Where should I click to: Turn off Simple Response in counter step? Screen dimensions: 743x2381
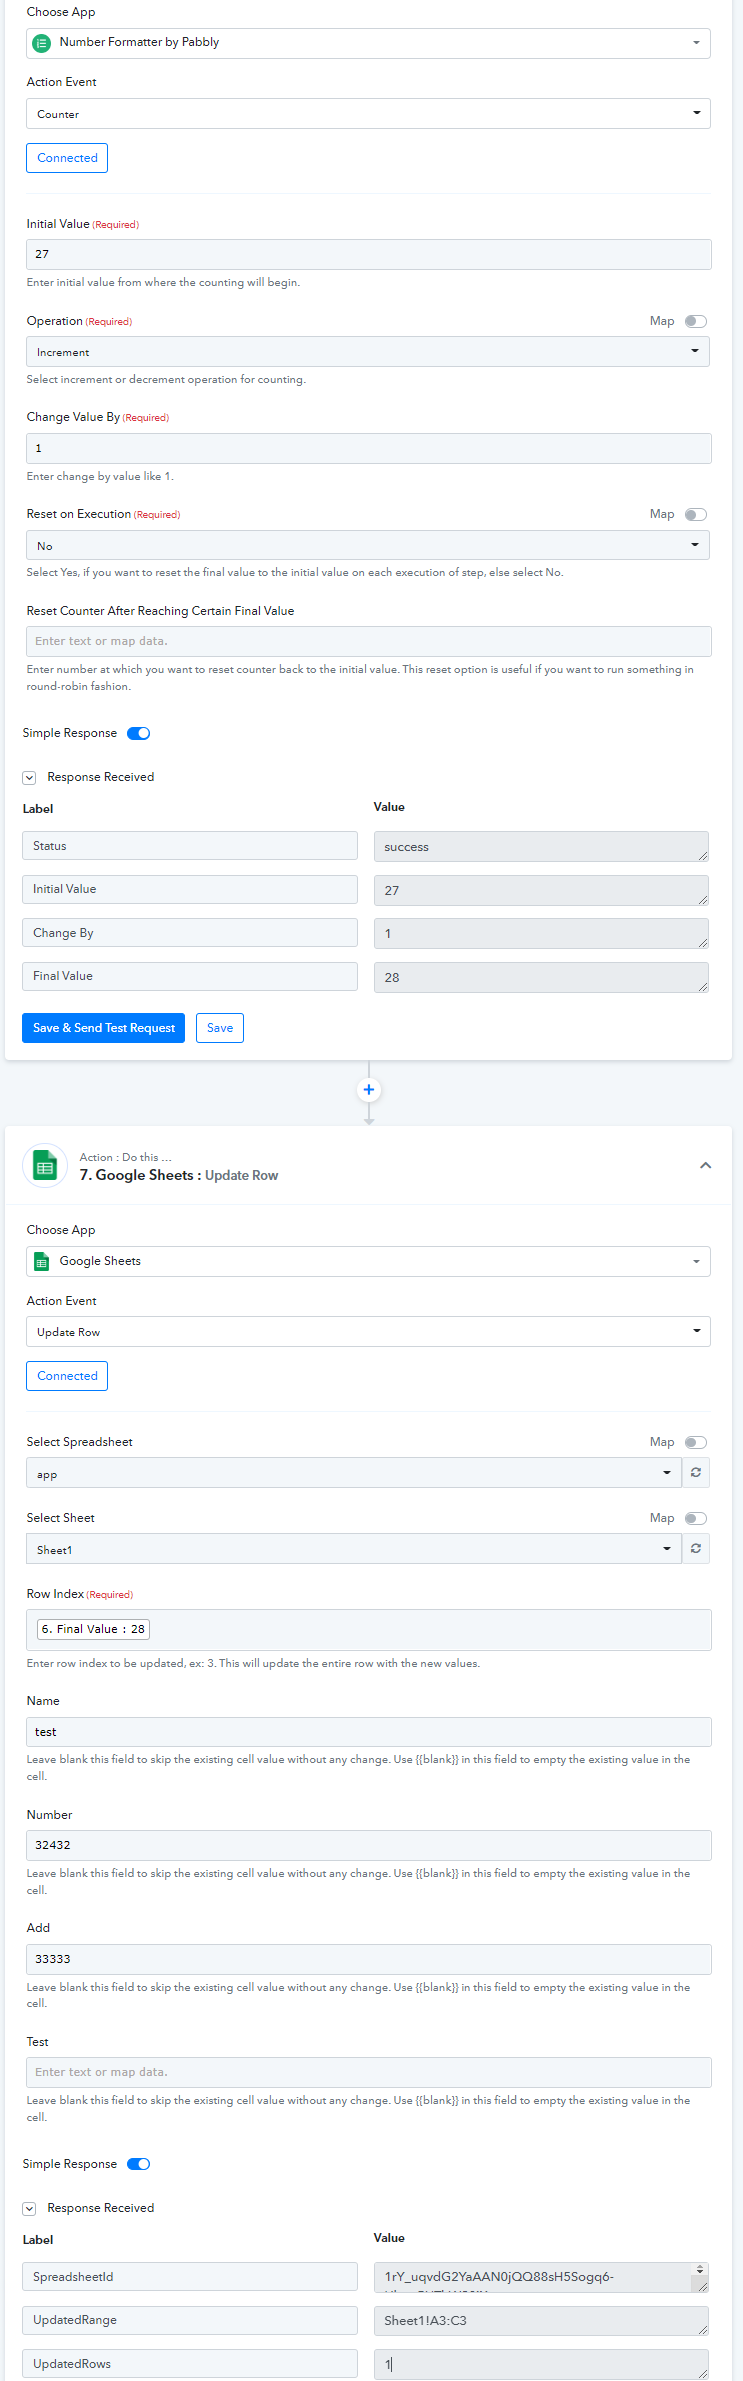coord(139,733)
